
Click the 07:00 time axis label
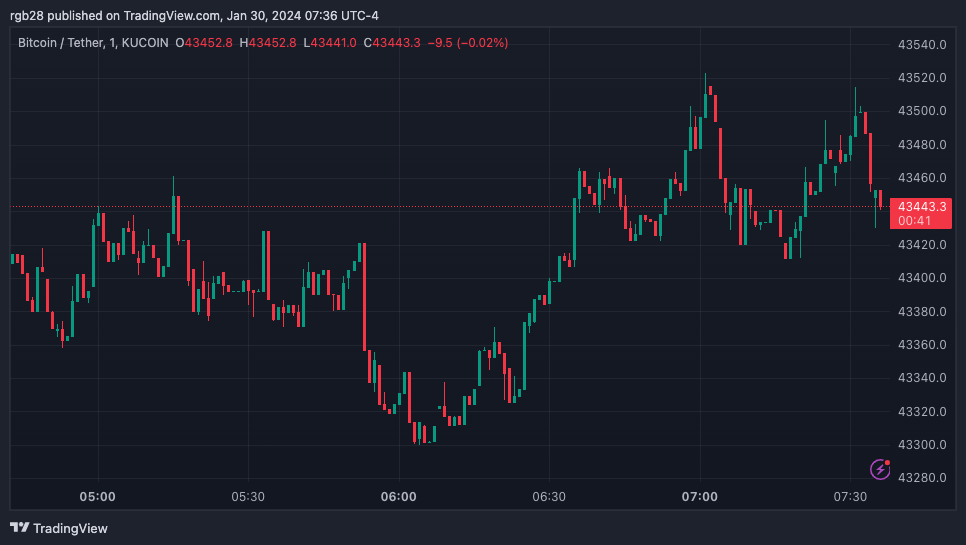pos(700,497)
